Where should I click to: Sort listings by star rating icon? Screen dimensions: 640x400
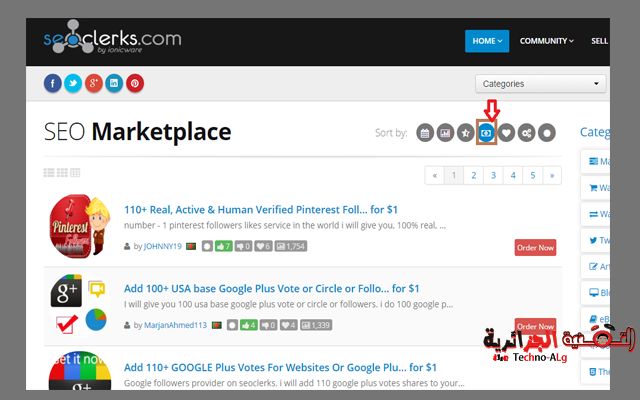tap(466, 133)
